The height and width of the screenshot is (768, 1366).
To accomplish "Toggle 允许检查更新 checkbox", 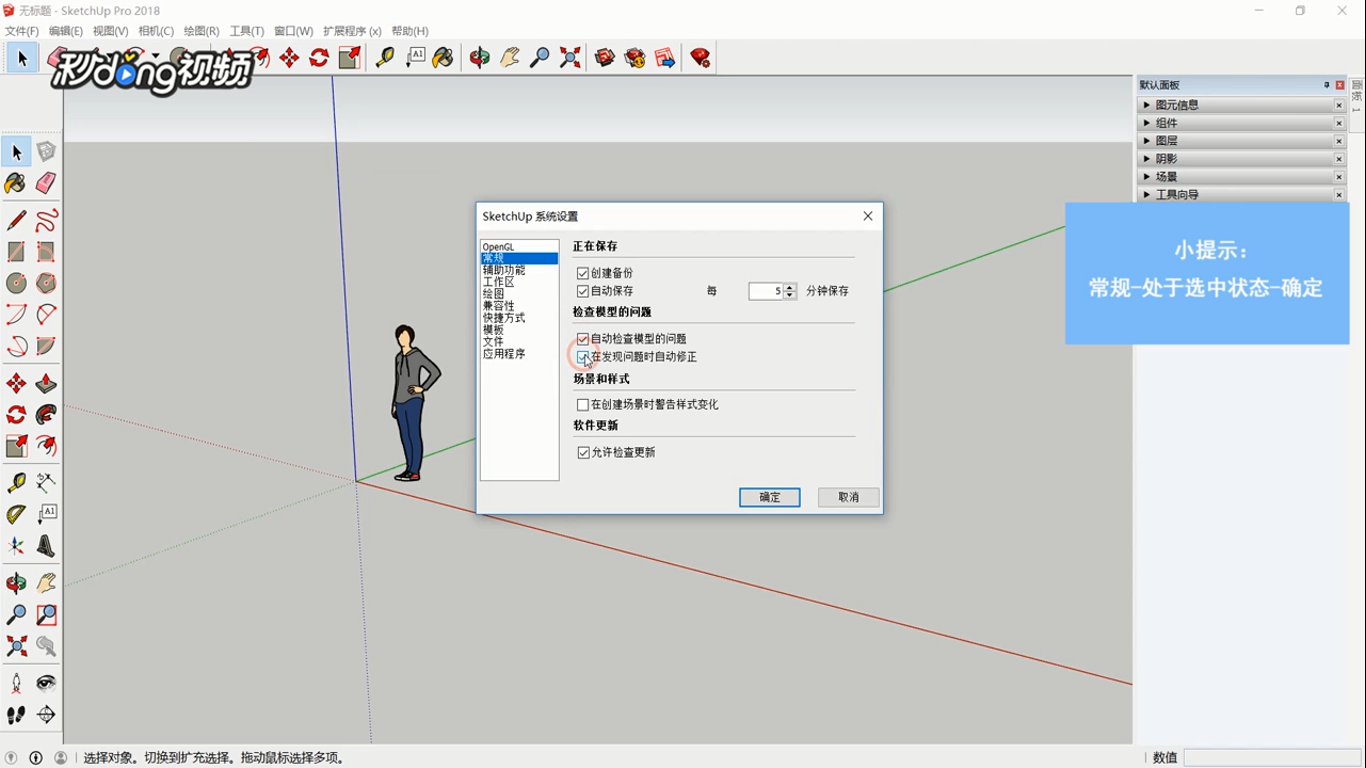I will [x=583, y=453].
